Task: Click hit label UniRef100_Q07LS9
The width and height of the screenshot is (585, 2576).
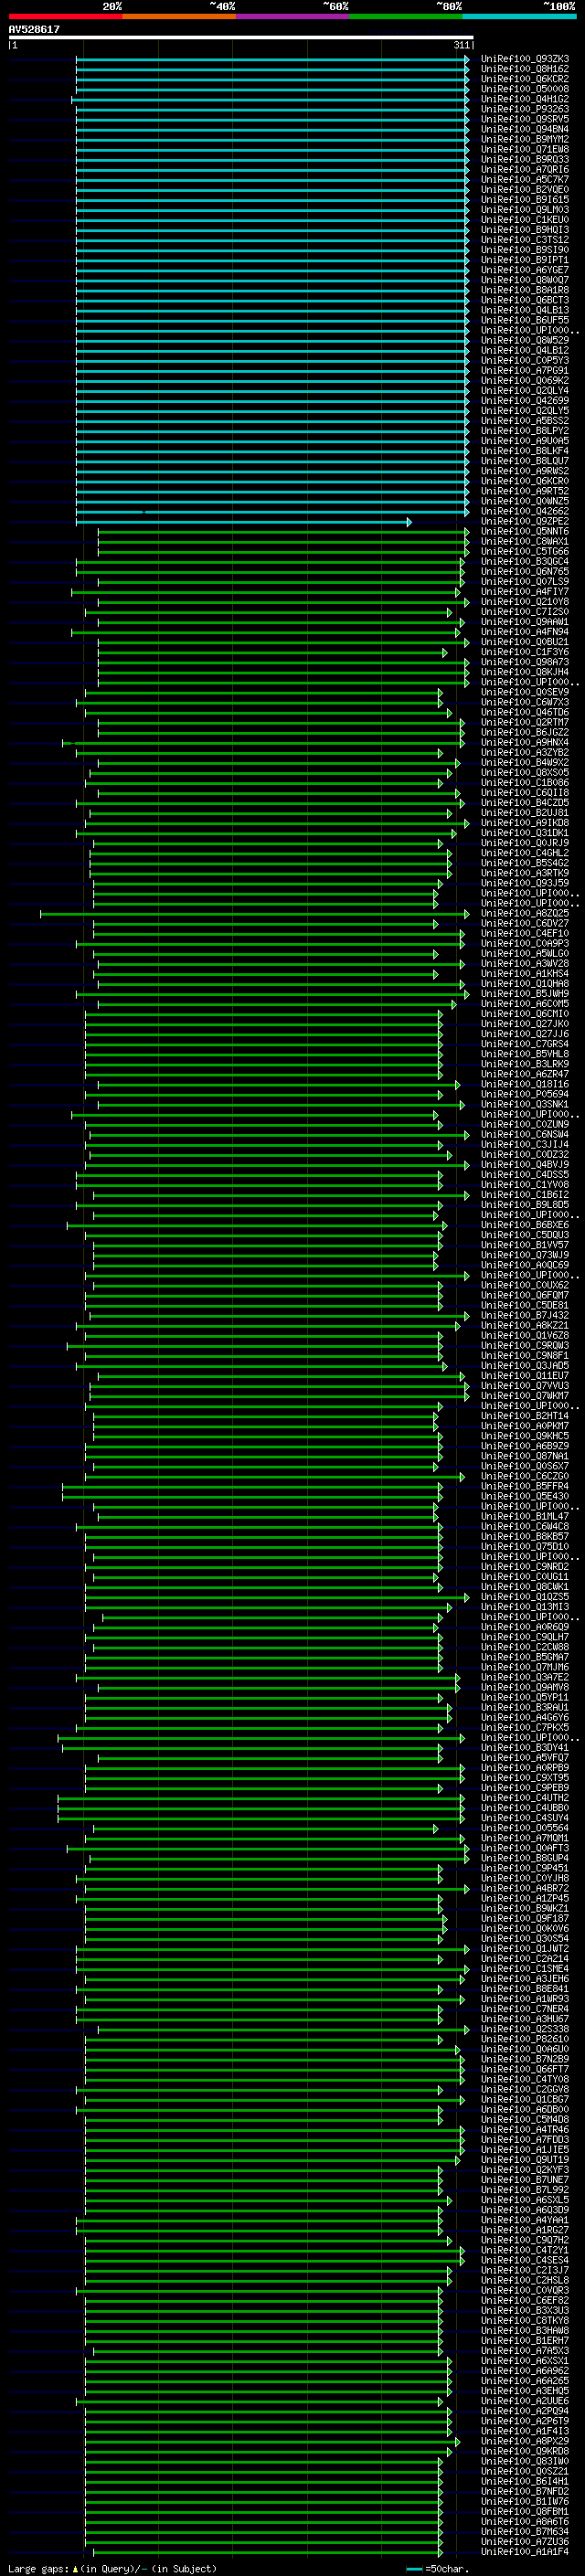Action: click(x=525, y=582)
